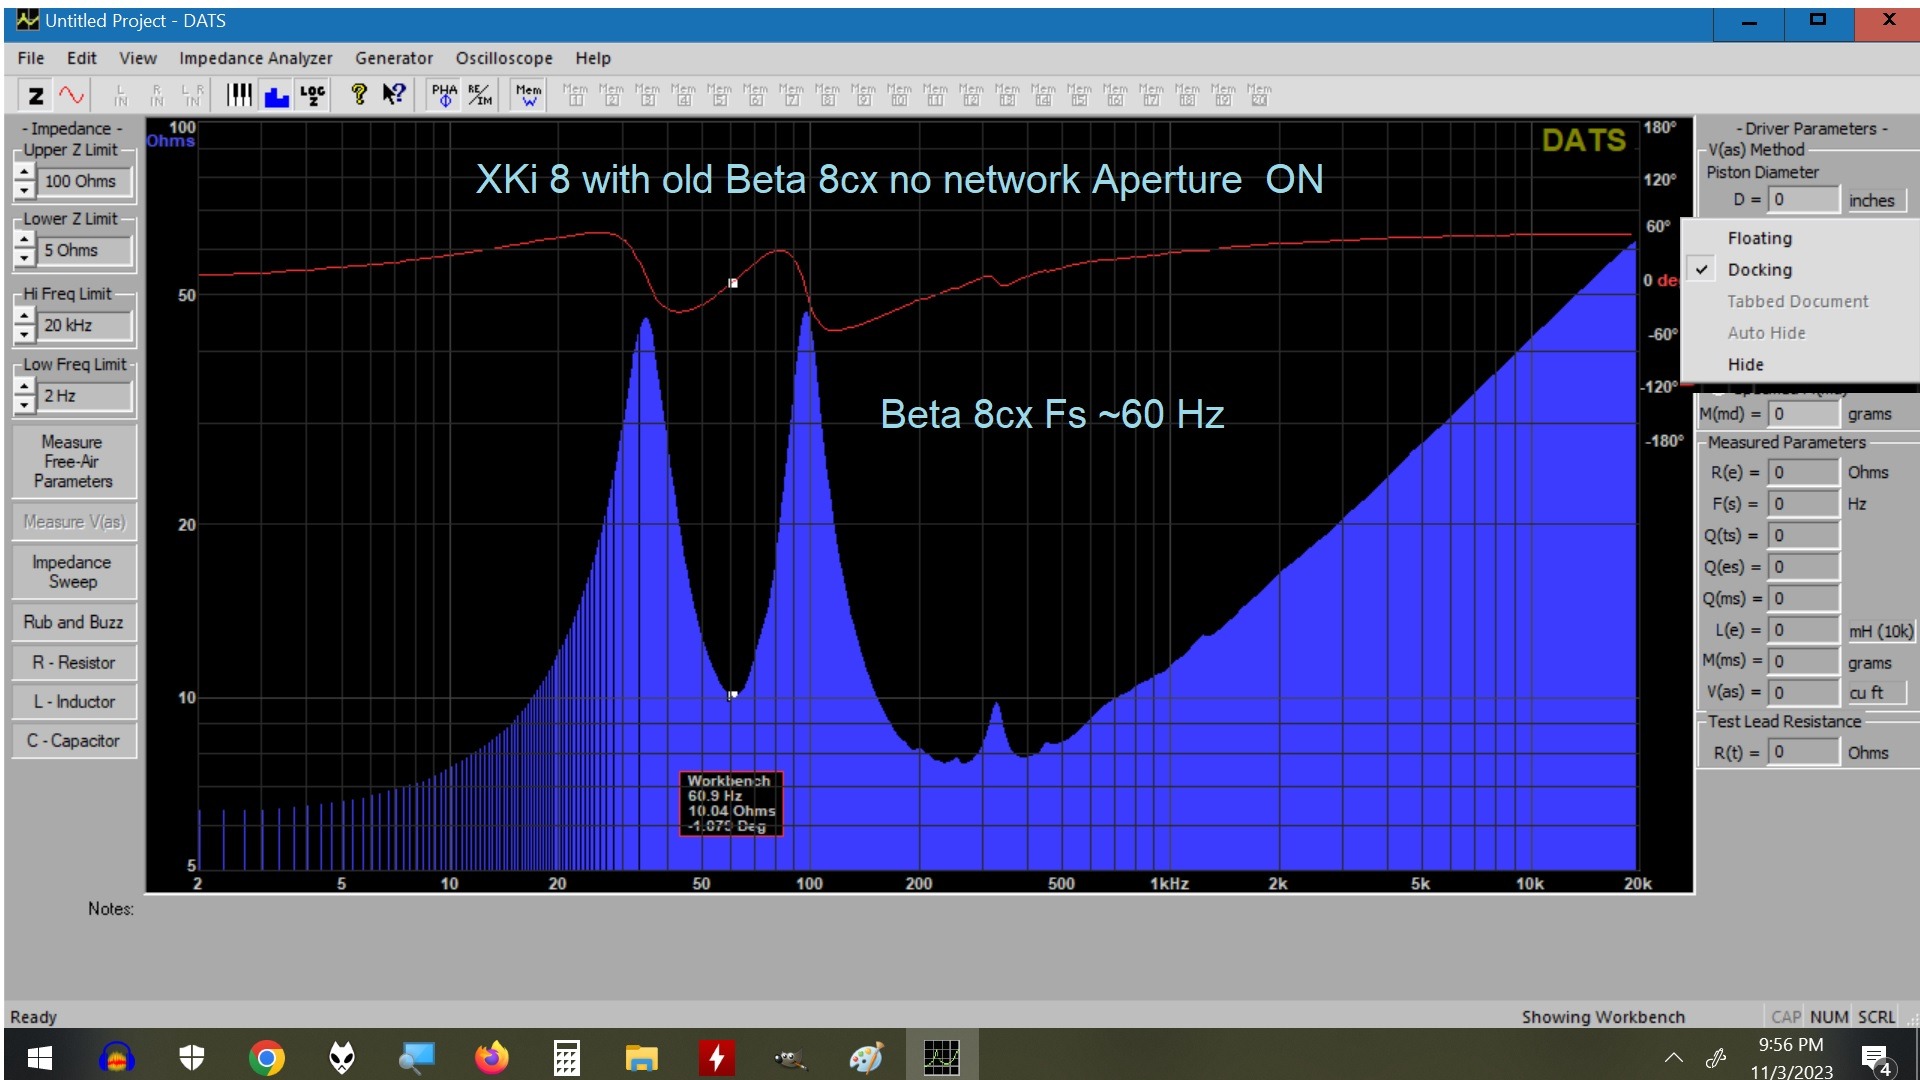Screen dimensions: 1920x1080
Task: Toggle the LOG Z scale icon
Action: tap(313, 95)
